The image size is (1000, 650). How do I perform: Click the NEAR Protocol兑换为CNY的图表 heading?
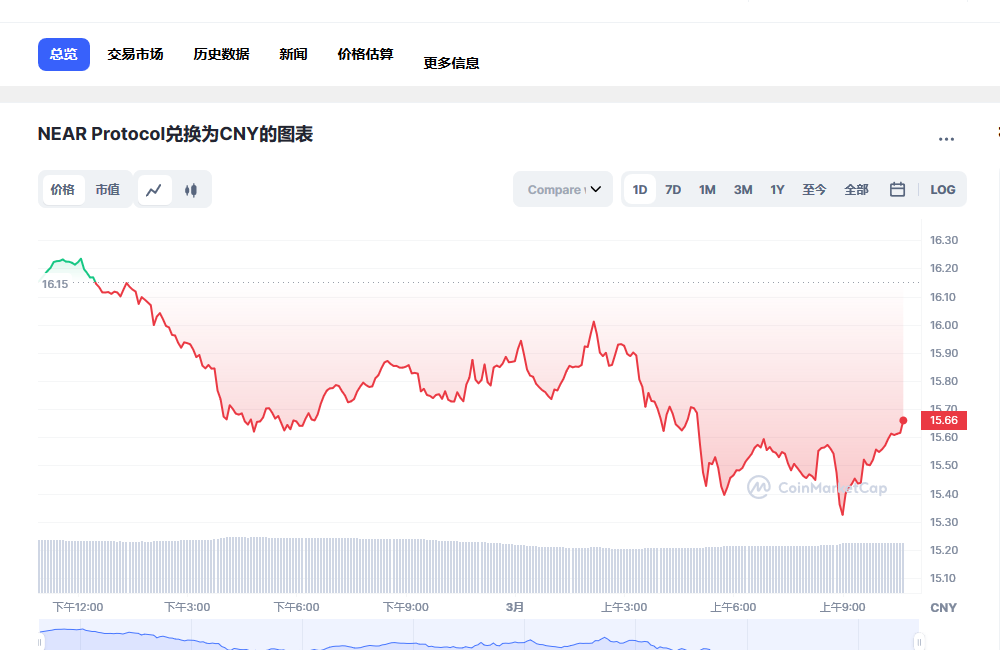coord(175,135)
